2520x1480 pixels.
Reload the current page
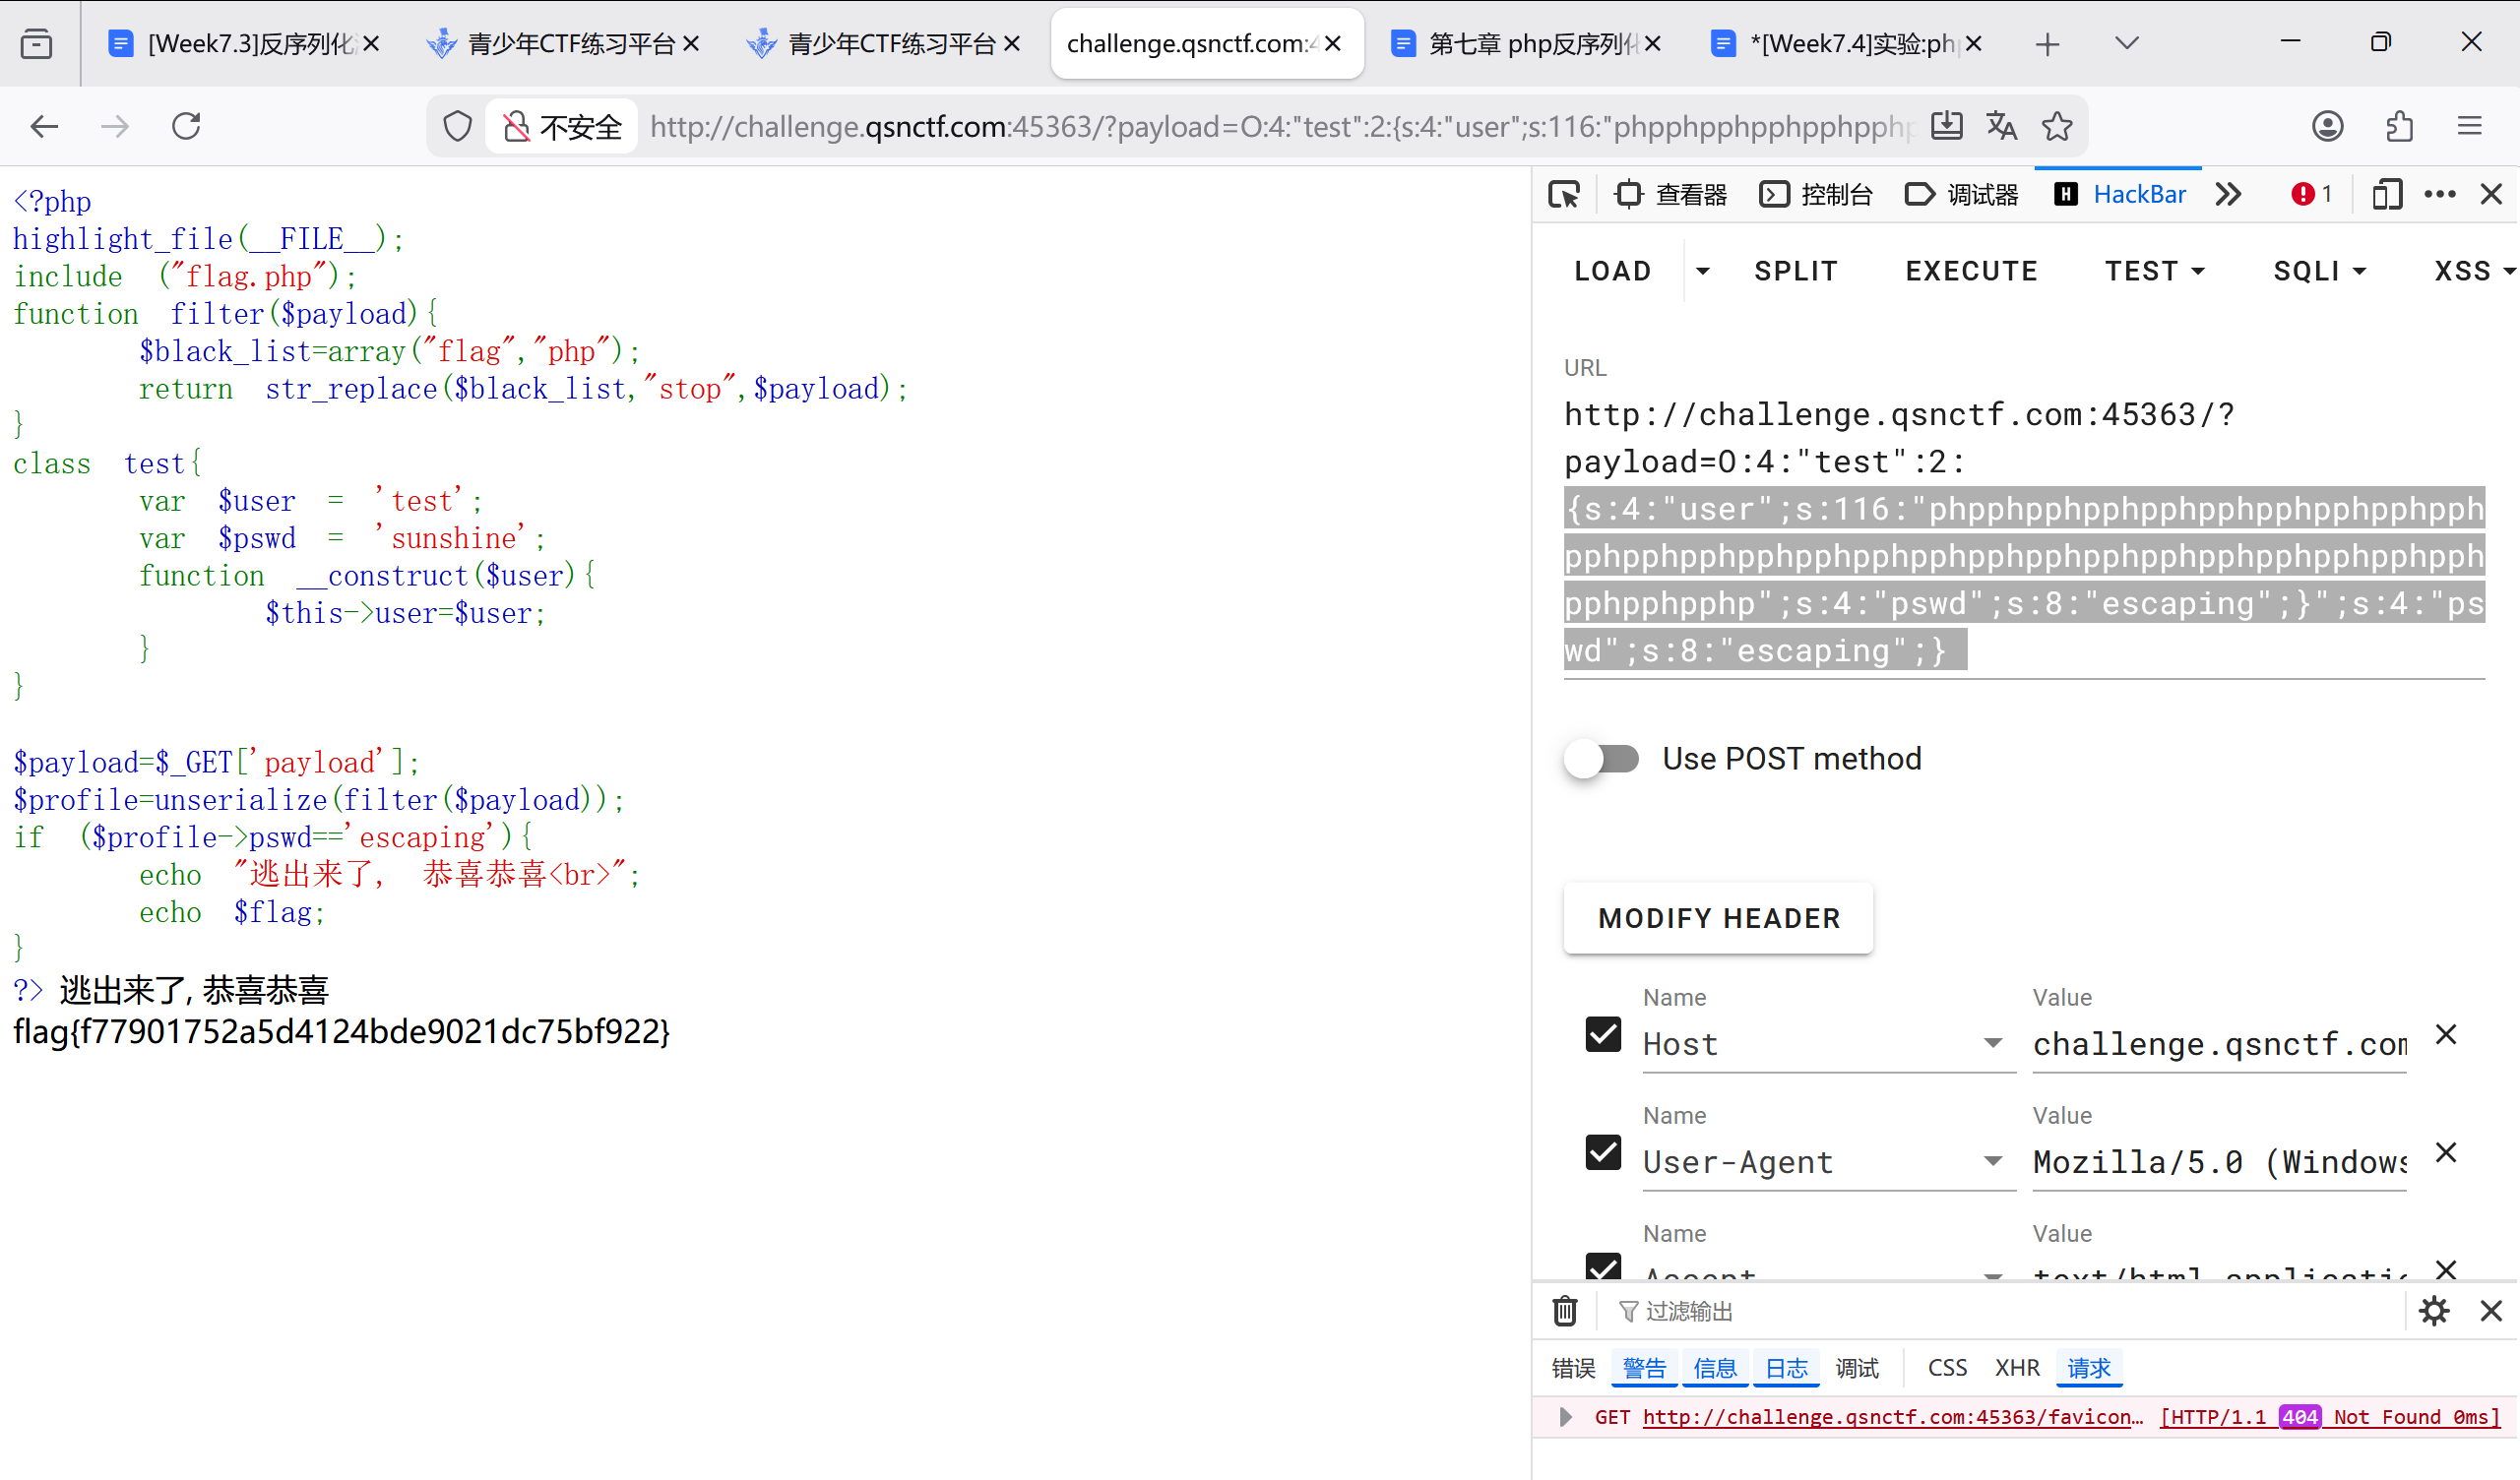pyautogui.click(x=186, y=126)
